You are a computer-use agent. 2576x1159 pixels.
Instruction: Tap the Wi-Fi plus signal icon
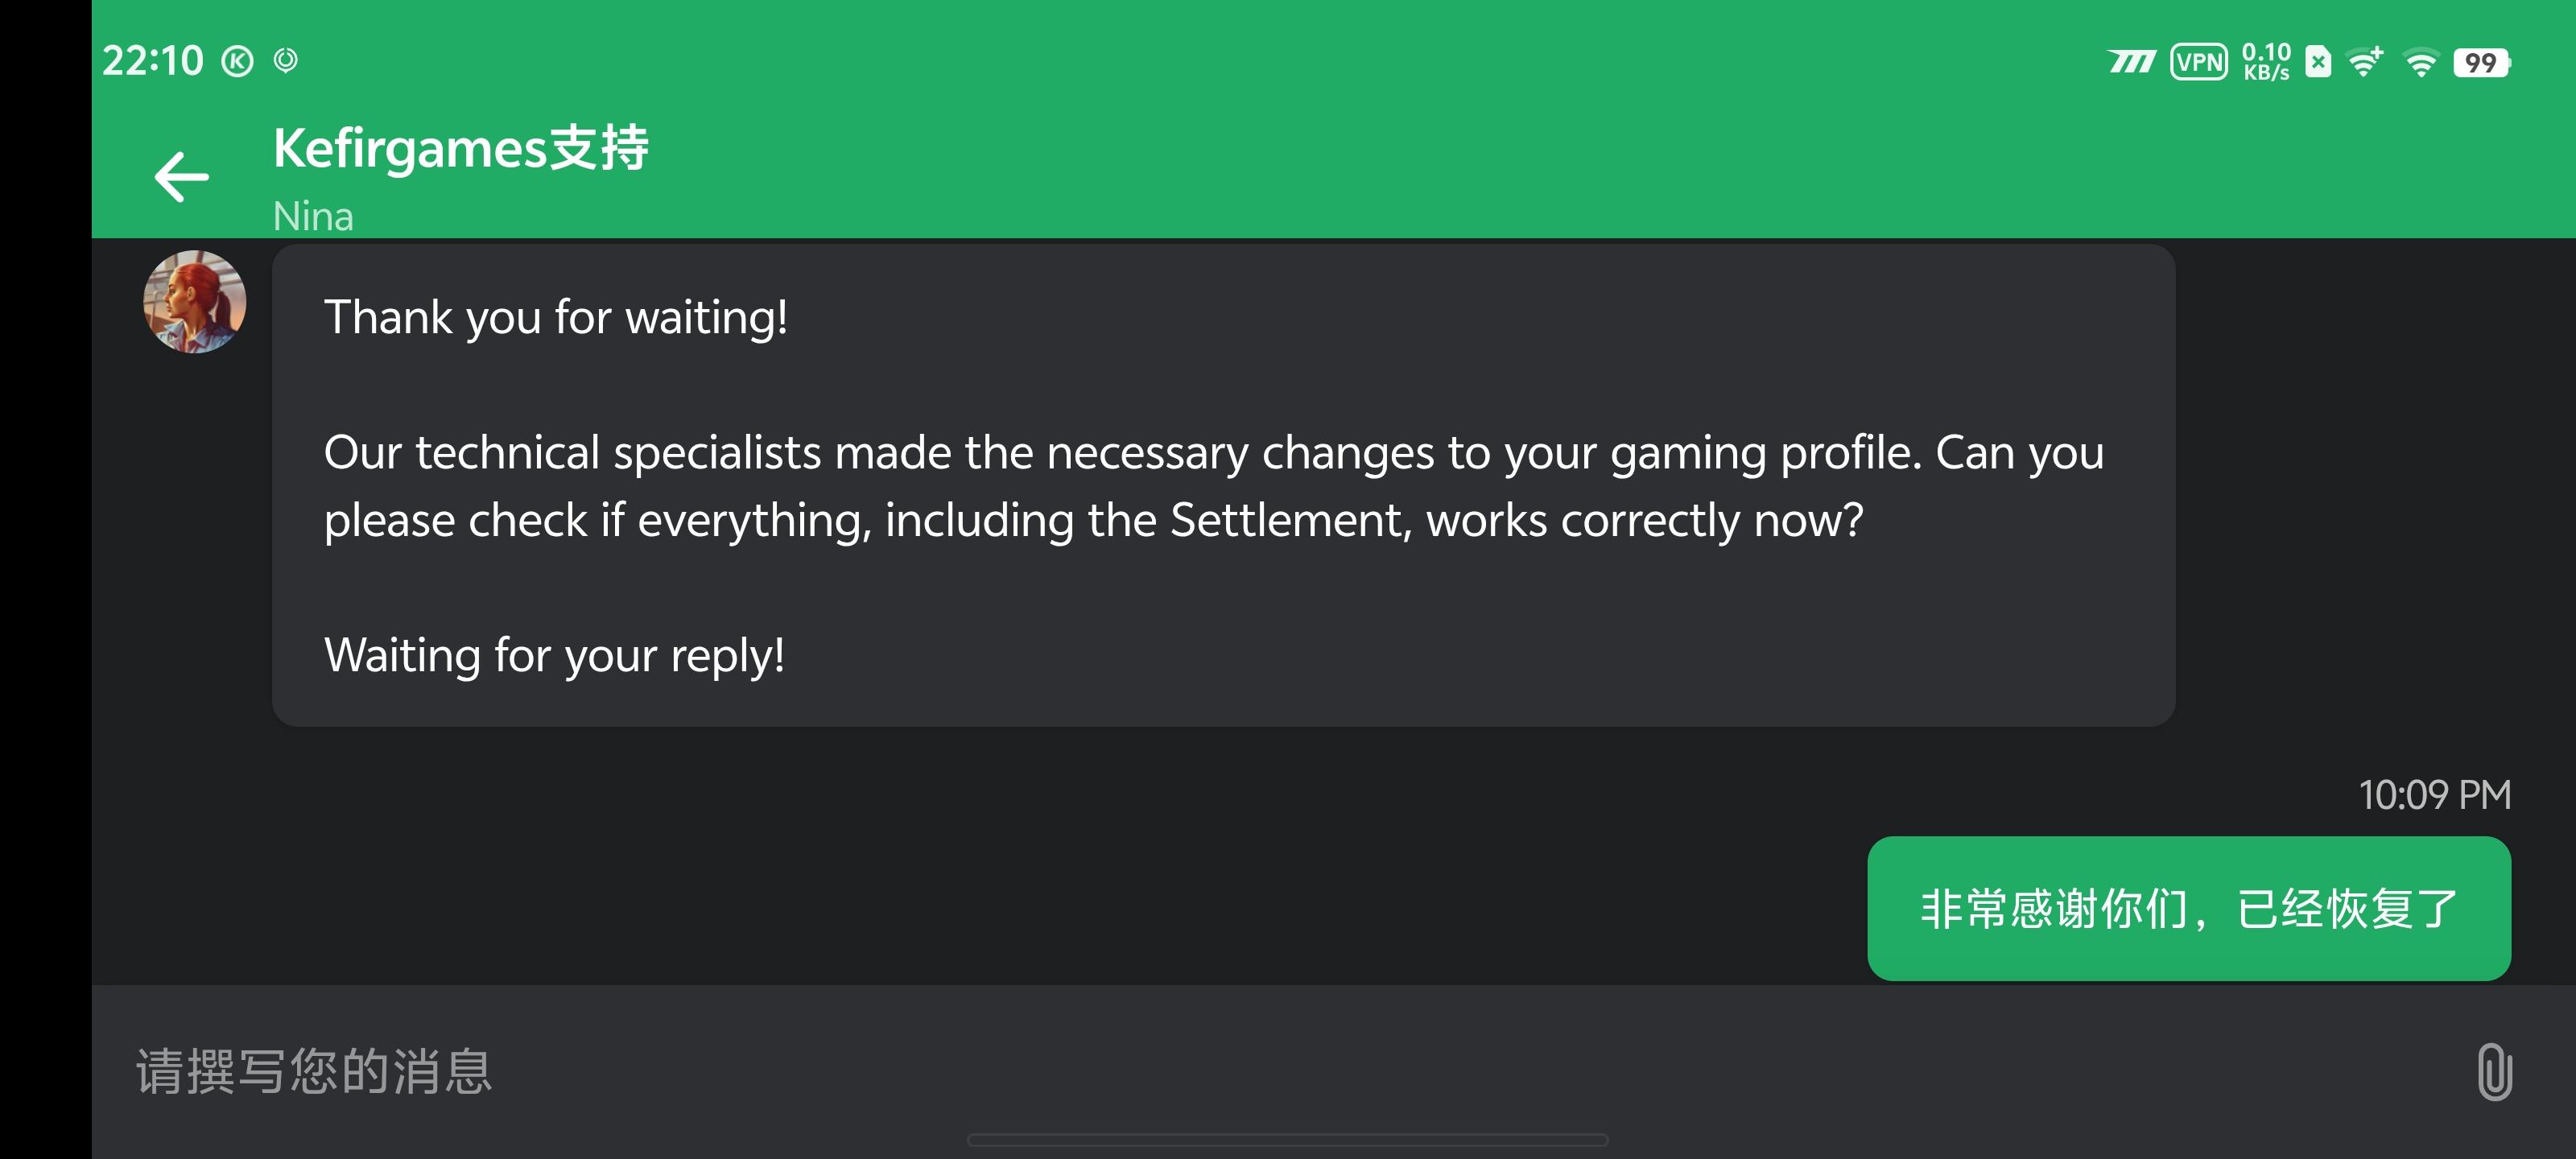[2366, 62]
